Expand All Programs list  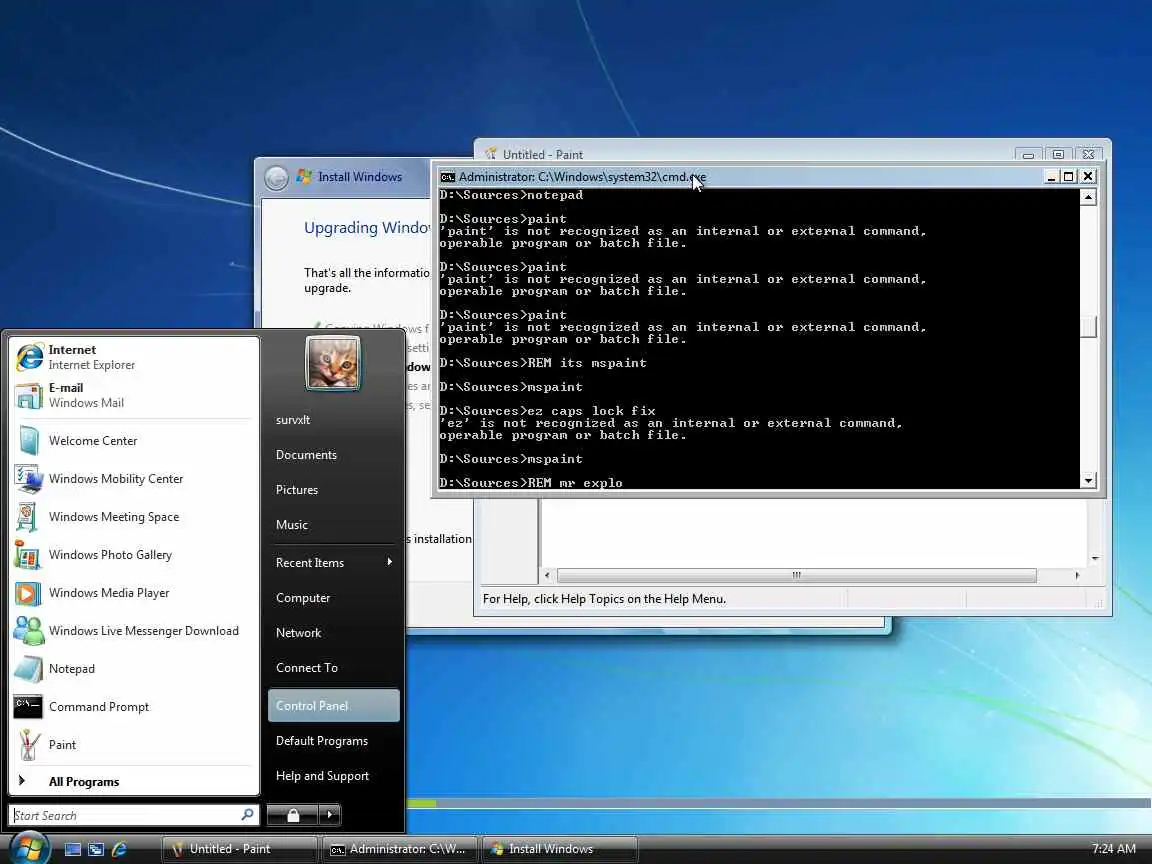pyautogui.click(x=134, y=782)
